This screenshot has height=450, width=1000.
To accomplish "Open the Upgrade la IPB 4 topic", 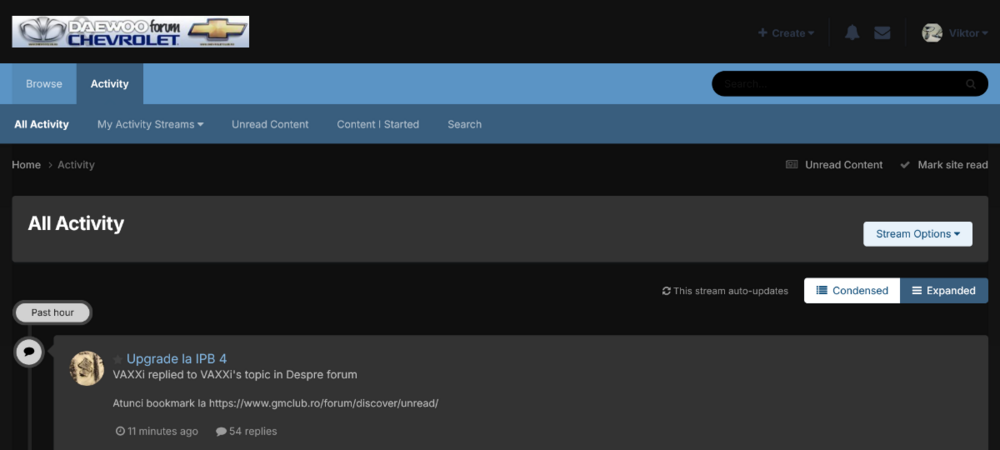I will pos(177,359).
